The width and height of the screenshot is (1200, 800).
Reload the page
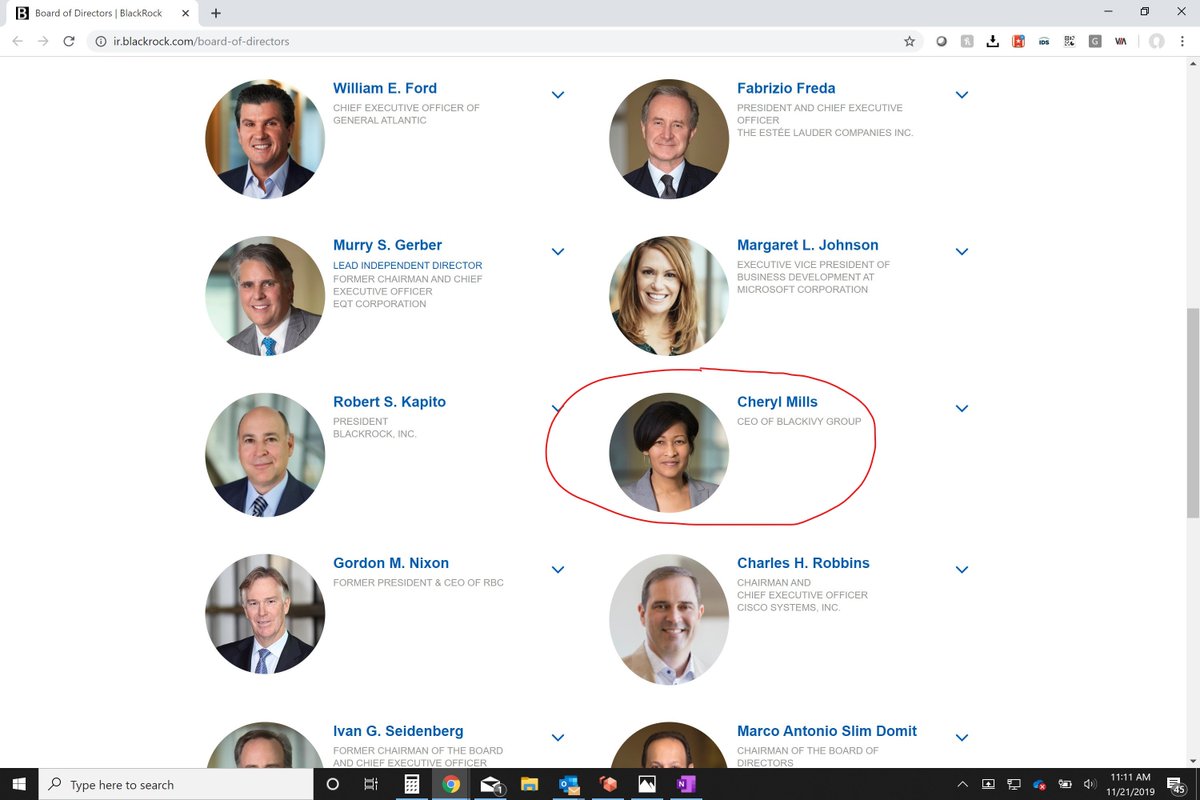[68, 41]
